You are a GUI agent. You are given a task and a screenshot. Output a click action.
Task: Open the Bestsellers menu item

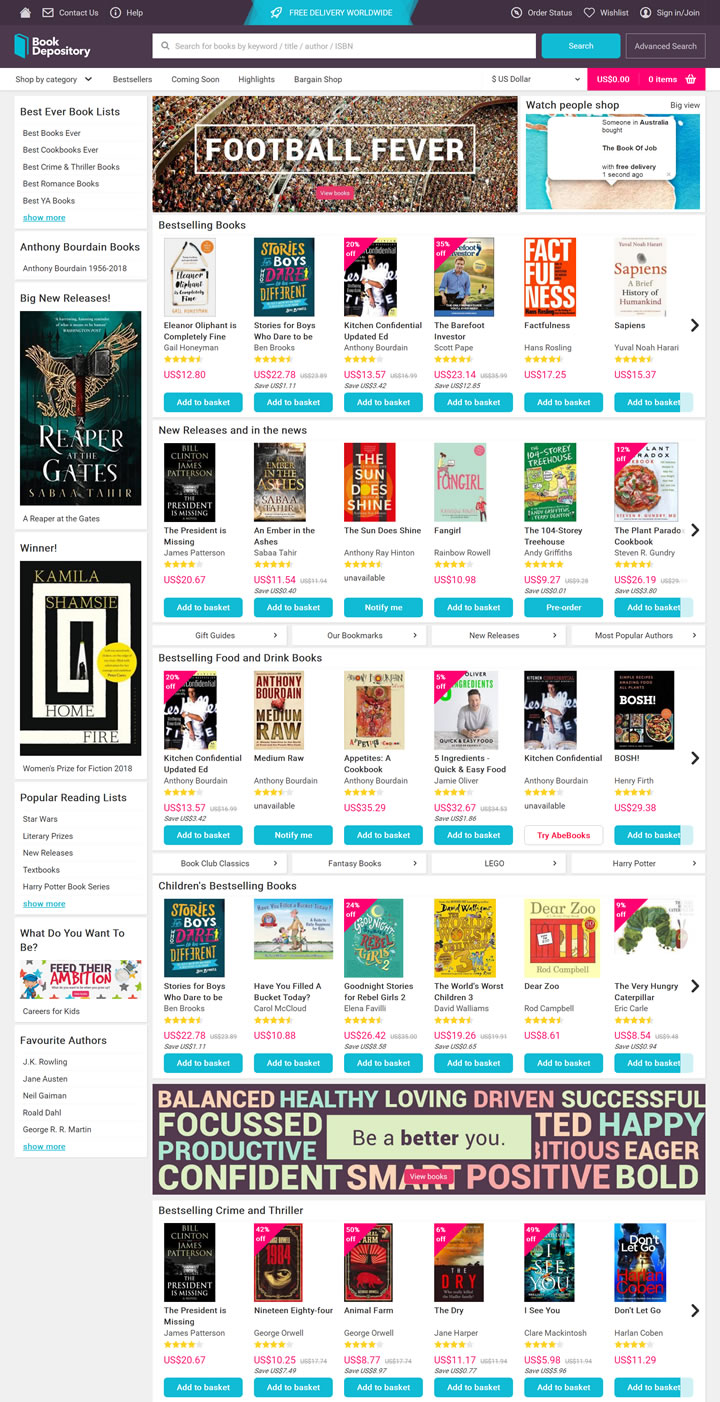click(x=133, y=79)
